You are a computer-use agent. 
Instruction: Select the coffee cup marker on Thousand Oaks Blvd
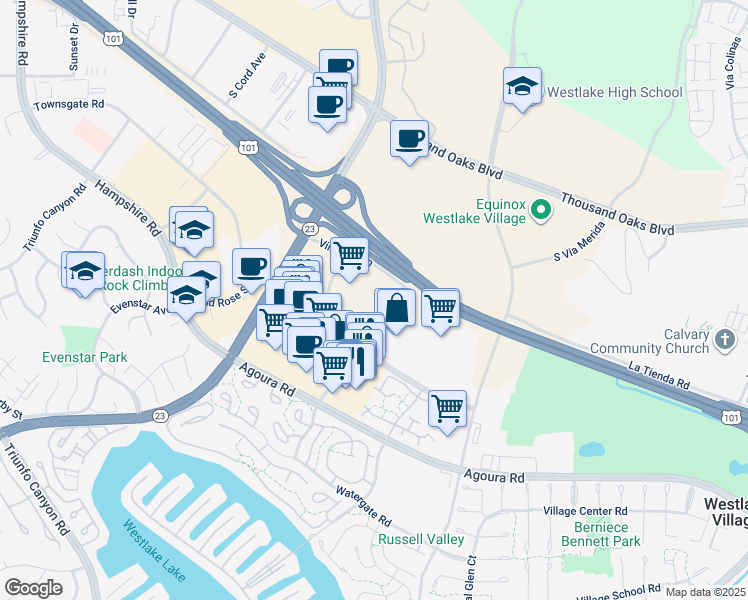tap(409, 143)
